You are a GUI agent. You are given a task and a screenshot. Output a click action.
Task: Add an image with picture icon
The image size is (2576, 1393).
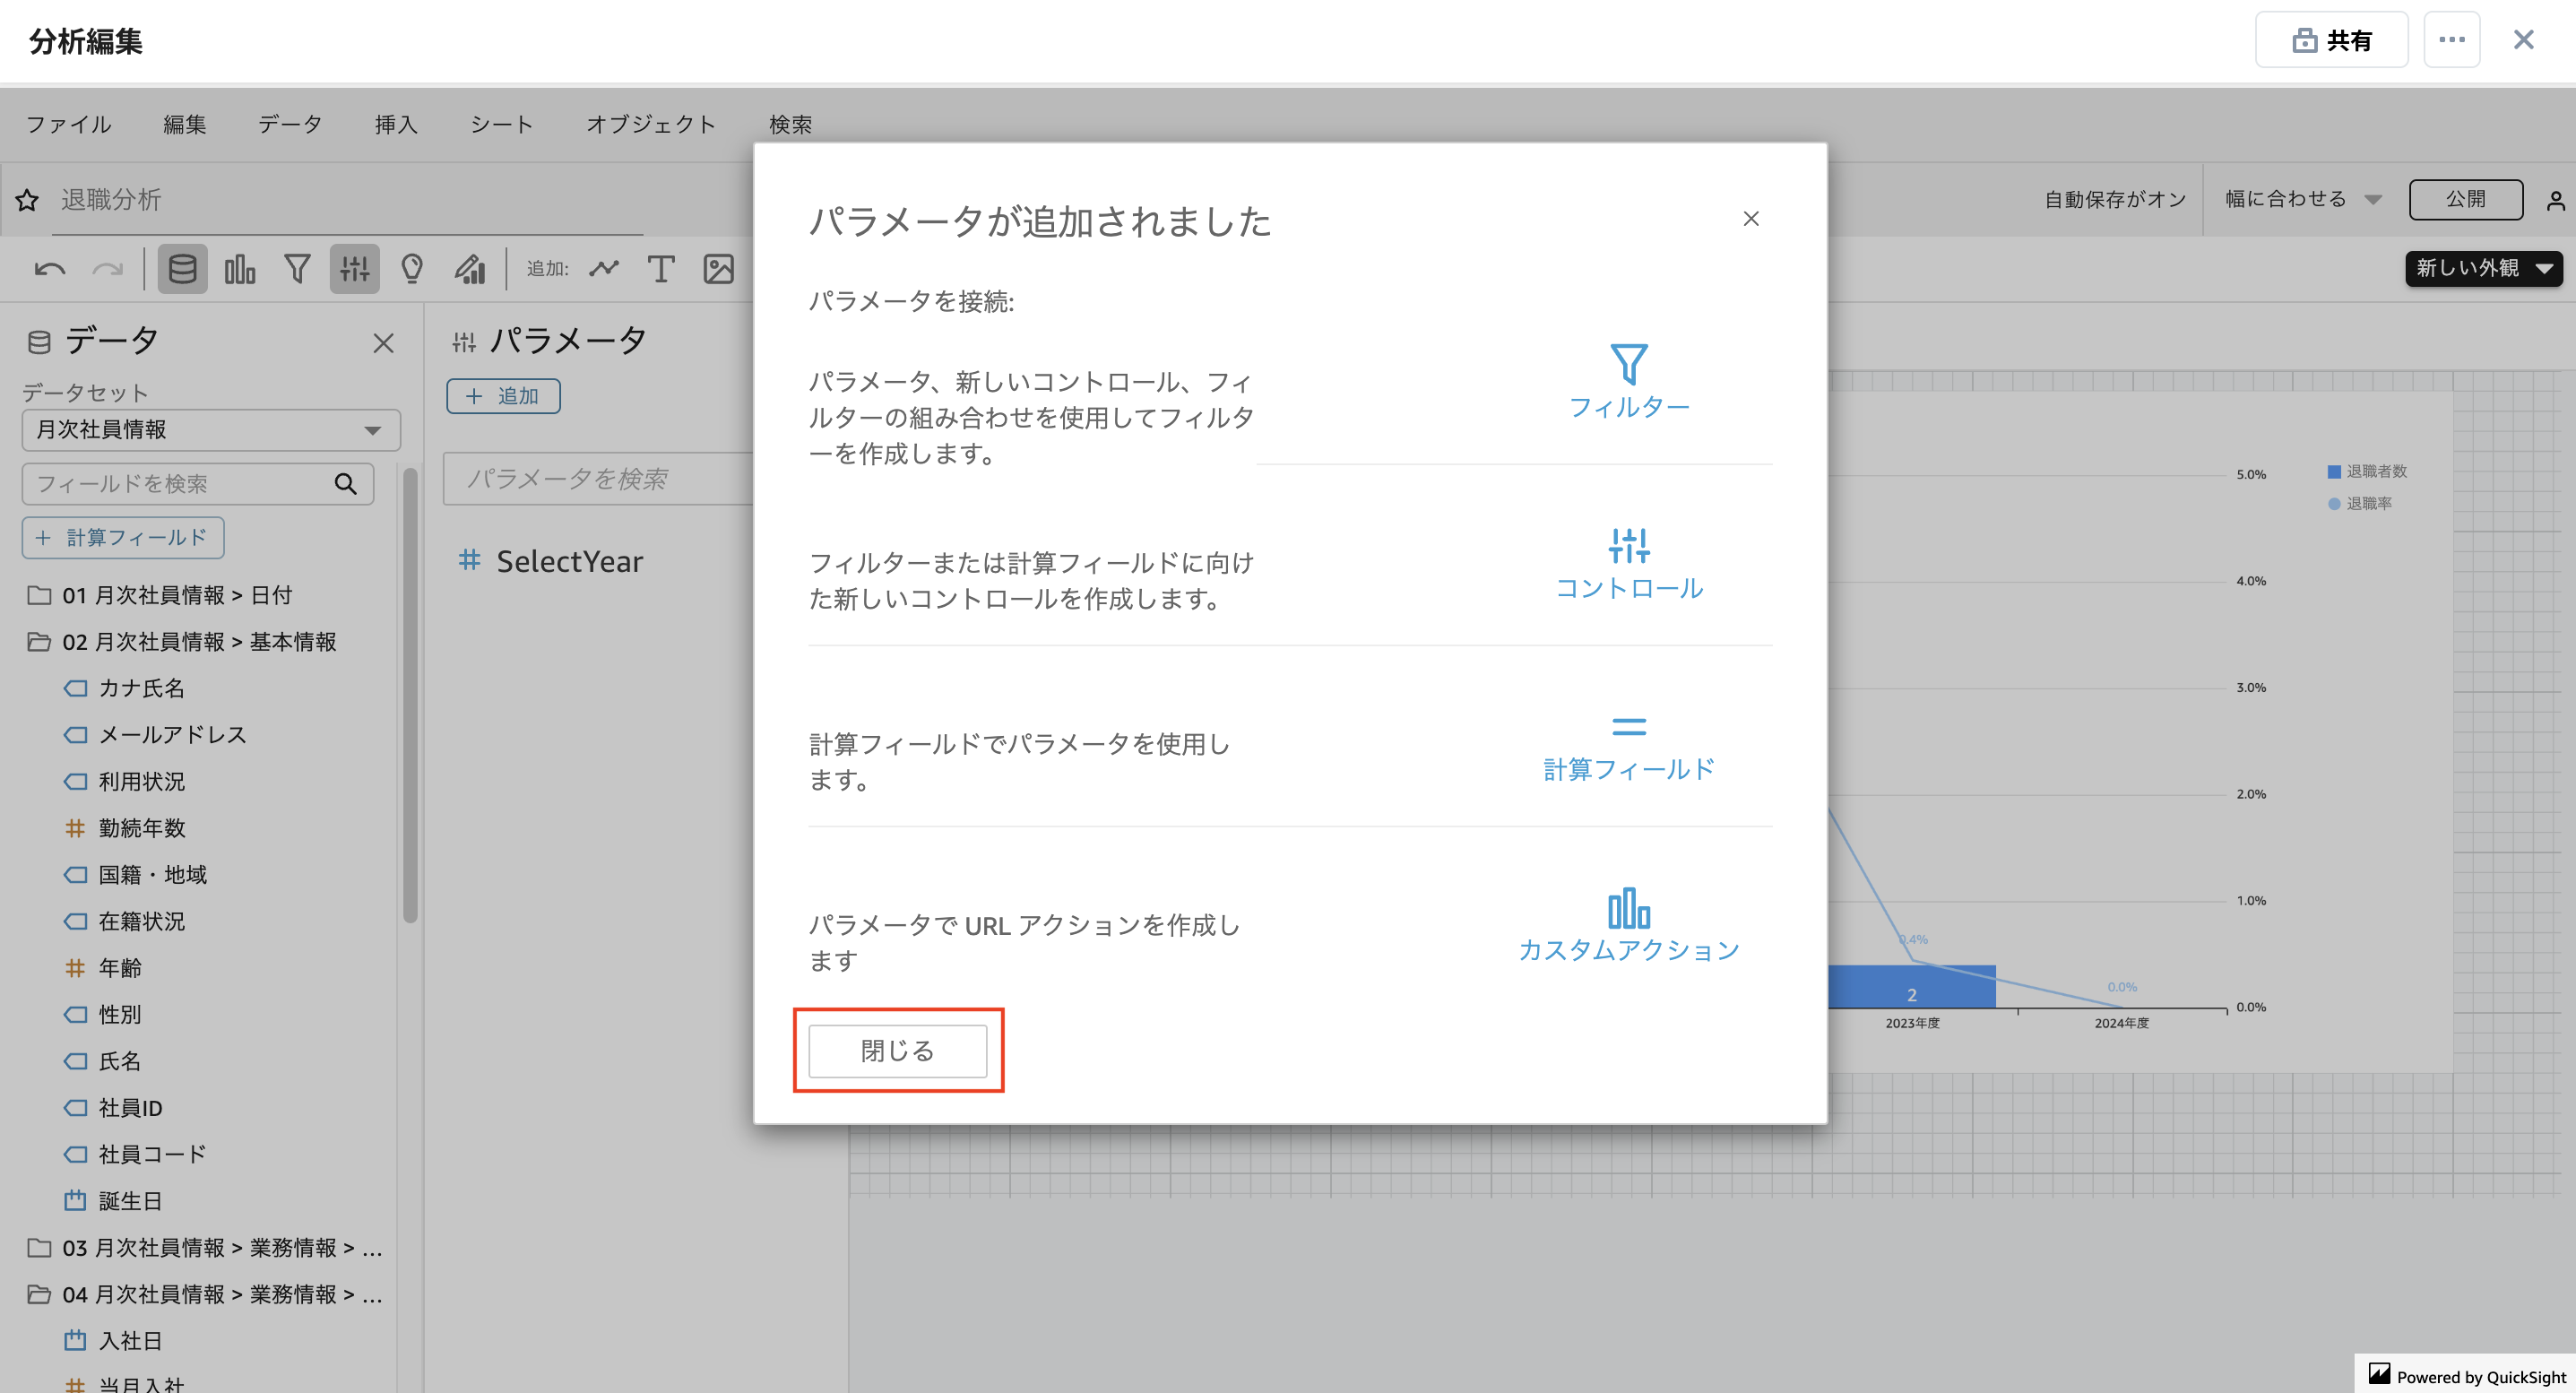(x=718, y=269)
